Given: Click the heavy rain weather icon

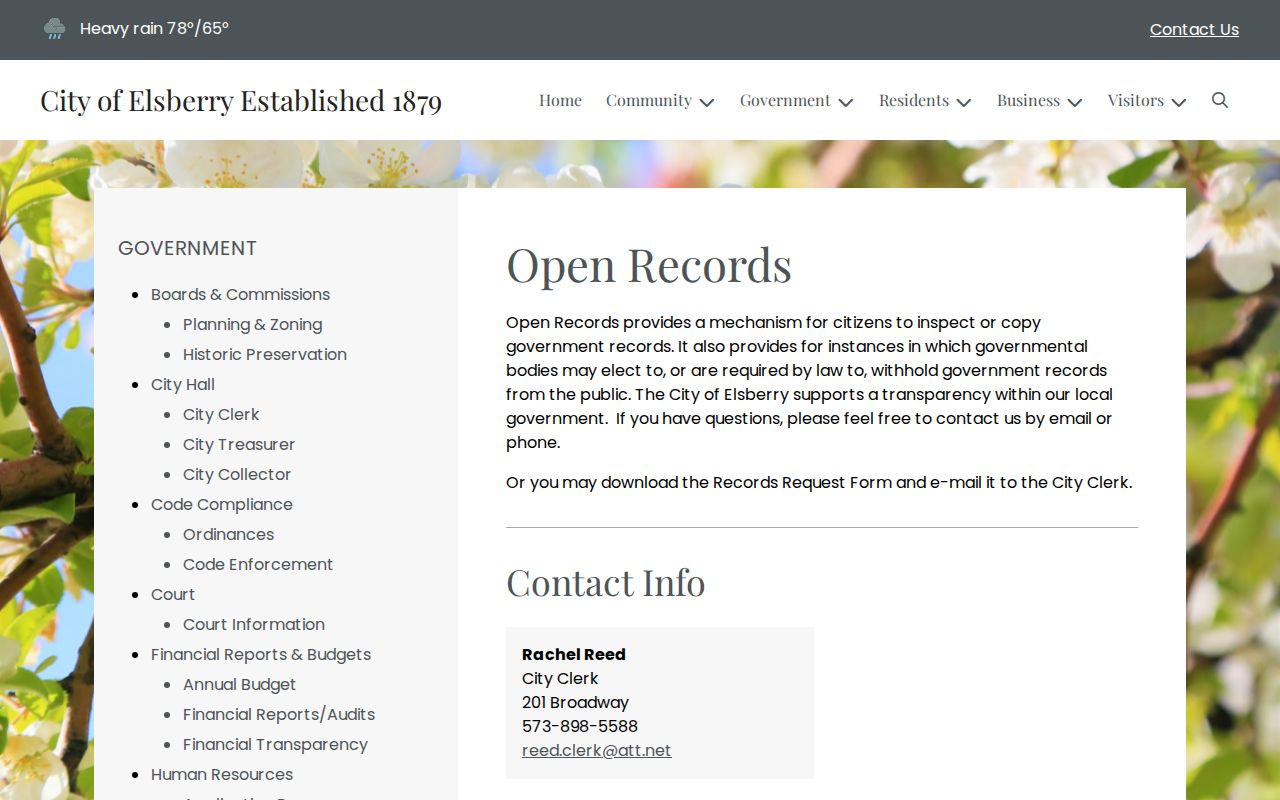Looking at the screenshot, I should pyautogui.click(x=54, y=29).
